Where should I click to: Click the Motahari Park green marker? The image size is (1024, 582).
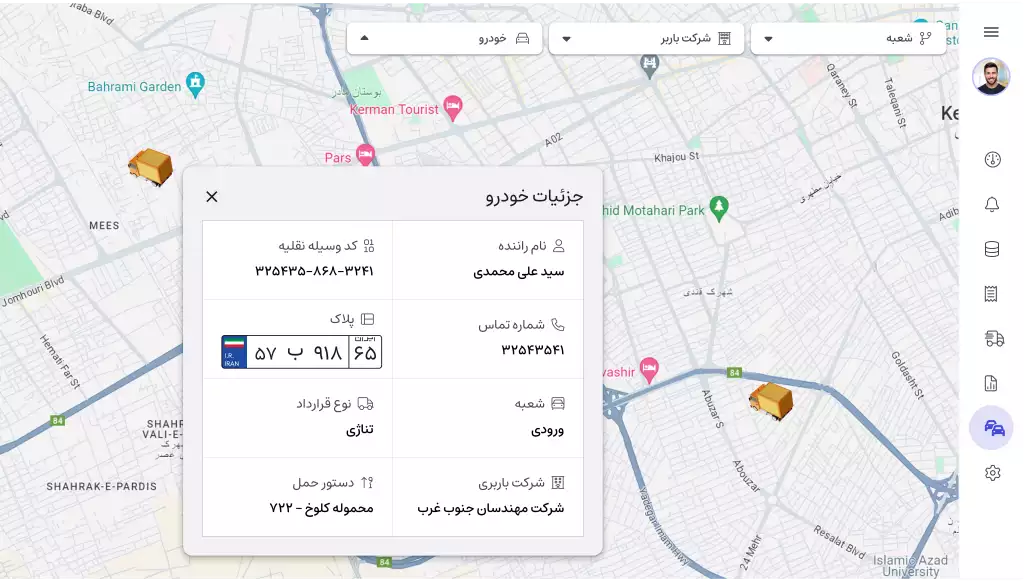click(719, 207)
